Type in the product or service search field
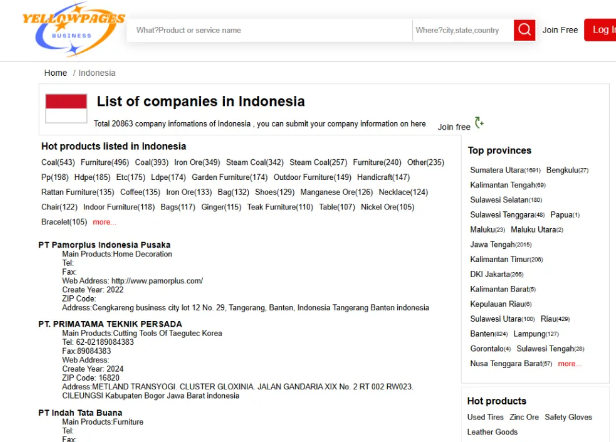 (270, 30)
